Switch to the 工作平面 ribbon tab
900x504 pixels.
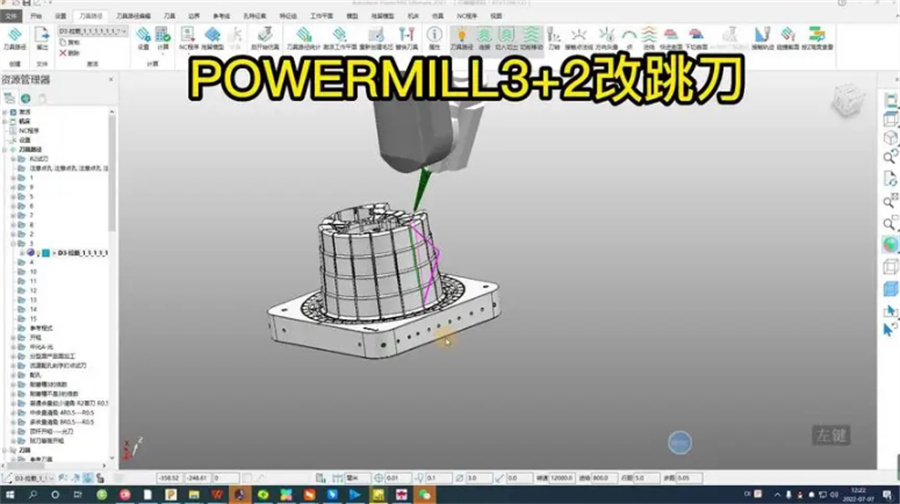pyautogui.click(x=321, y=16)
